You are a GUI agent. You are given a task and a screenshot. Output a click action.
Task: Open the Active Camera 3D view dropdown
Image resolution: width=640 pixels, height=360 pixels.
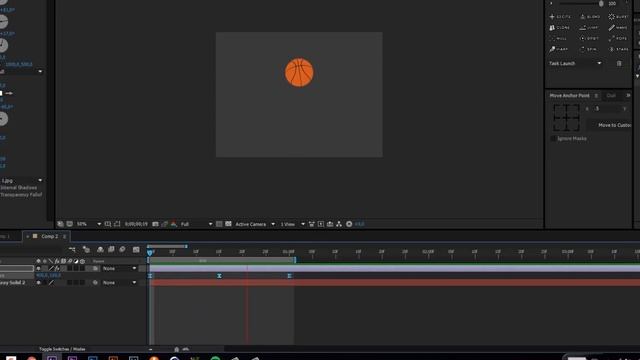click(x=255, y=224)
